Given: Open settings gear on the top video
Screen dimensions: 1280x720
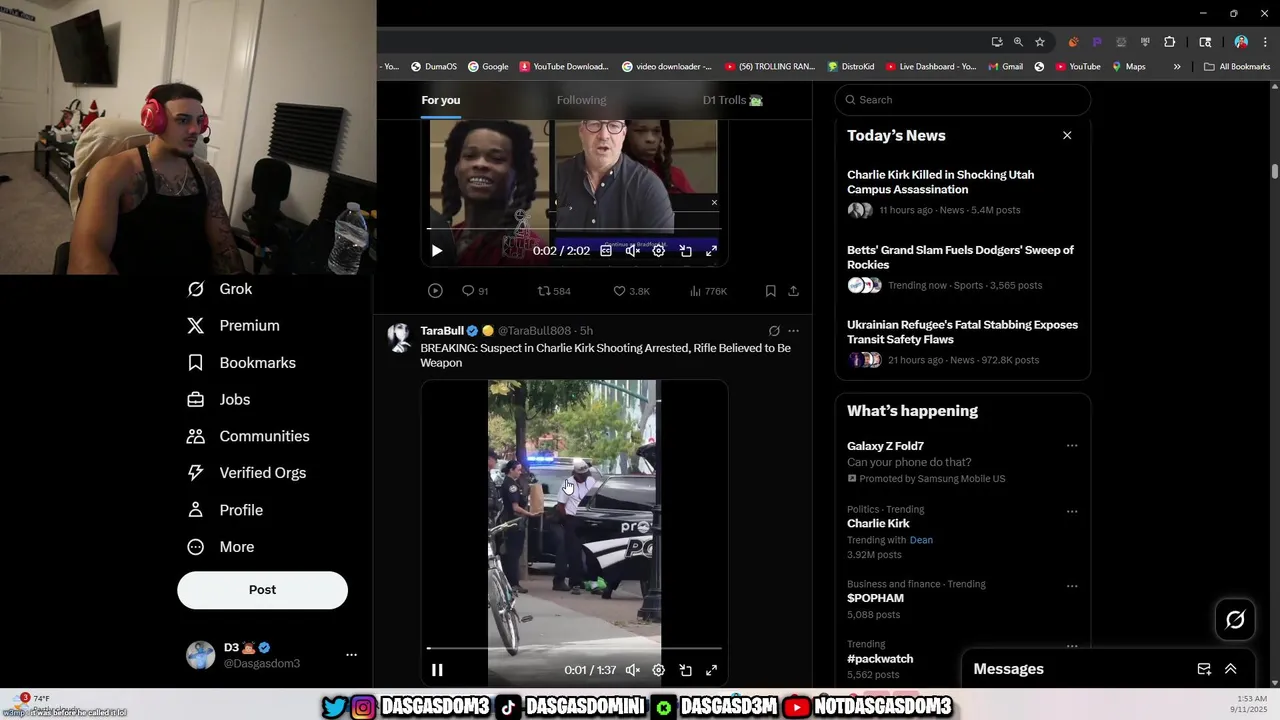Looking at the screenshot, I should pyautogui.click(x=659, y=251).
